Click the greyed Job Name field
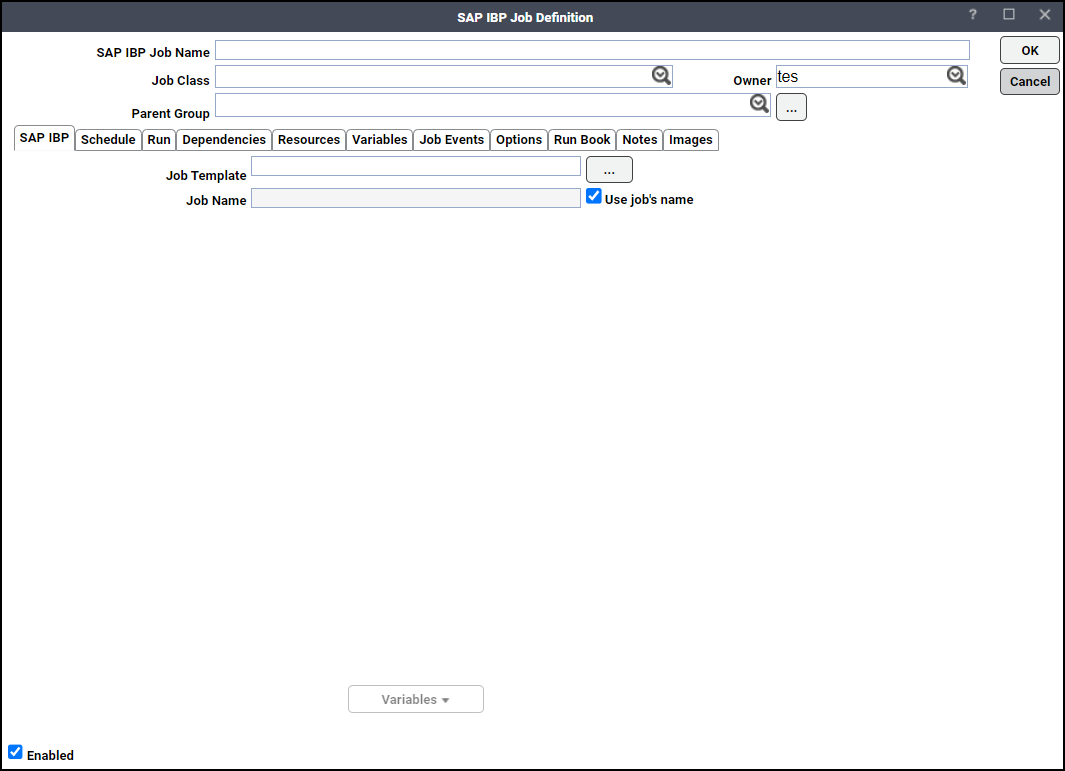 [x=416, y=198]
